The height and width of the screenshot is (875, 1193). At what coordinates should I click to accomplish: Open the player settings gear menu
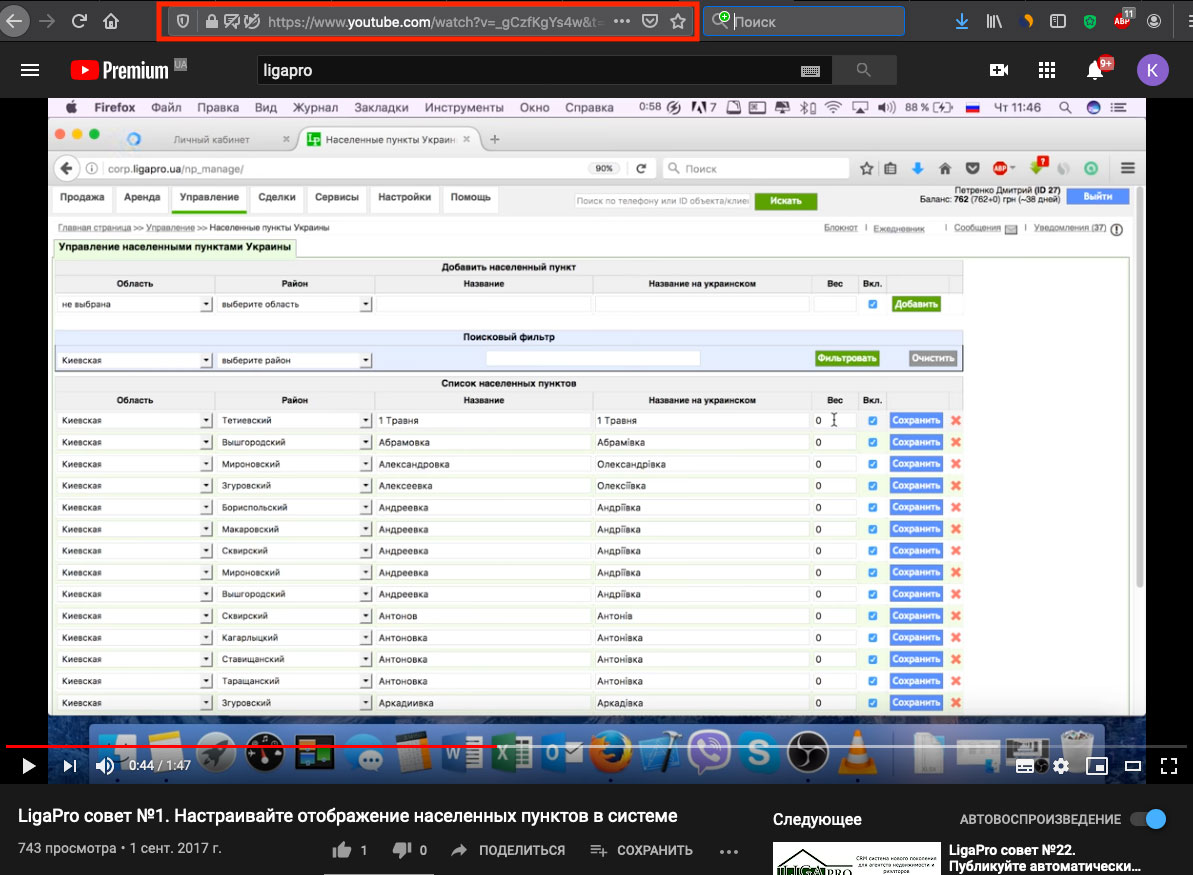coord(1061,766)
